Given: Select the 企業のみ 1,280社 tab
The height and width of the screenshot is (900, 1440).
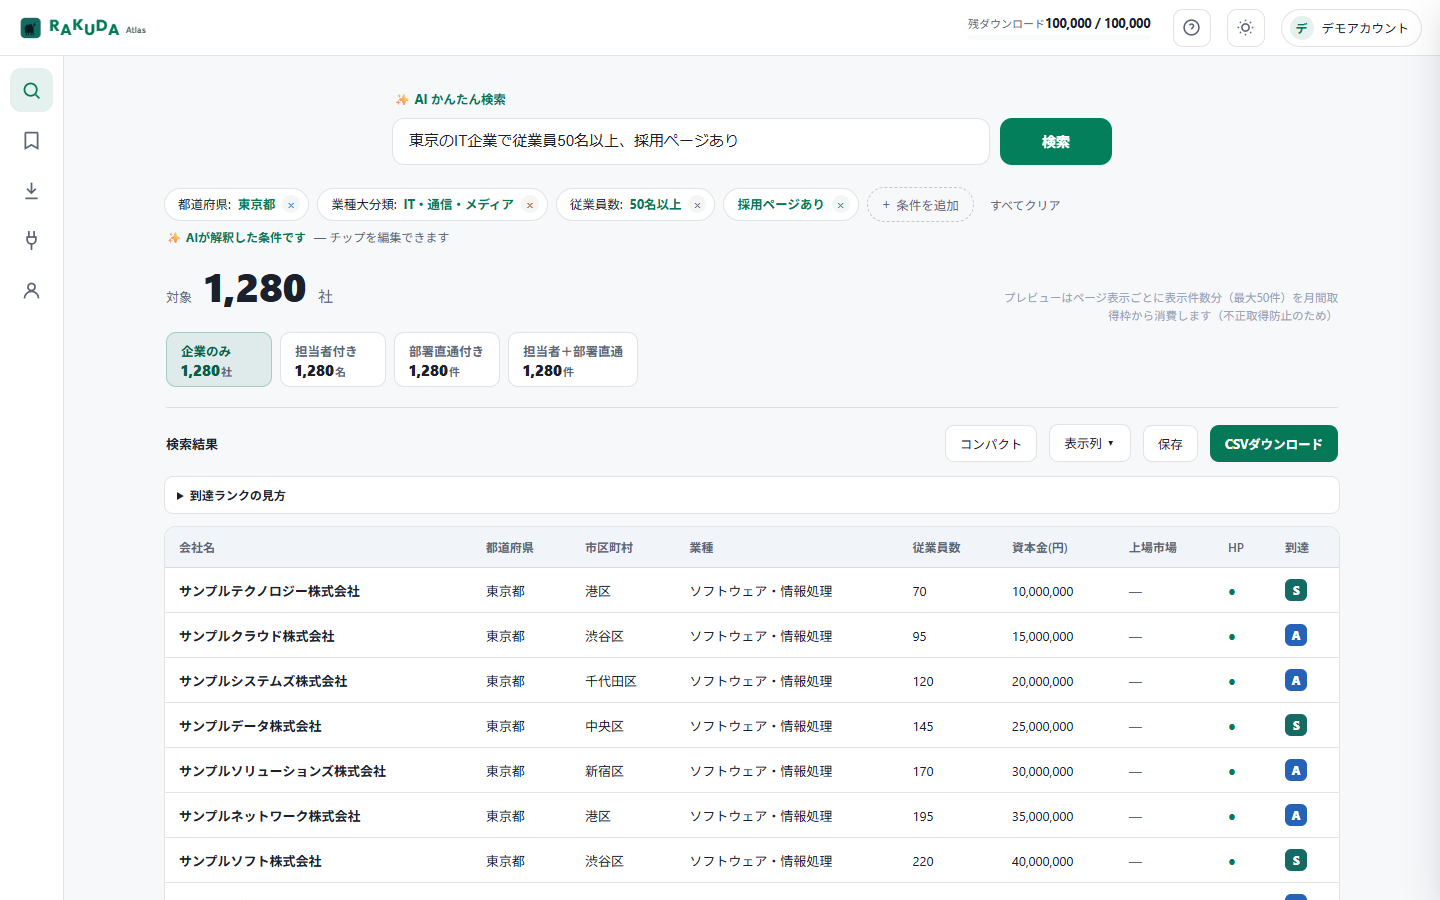Looking at the screenshot, I should pos(218,359).
